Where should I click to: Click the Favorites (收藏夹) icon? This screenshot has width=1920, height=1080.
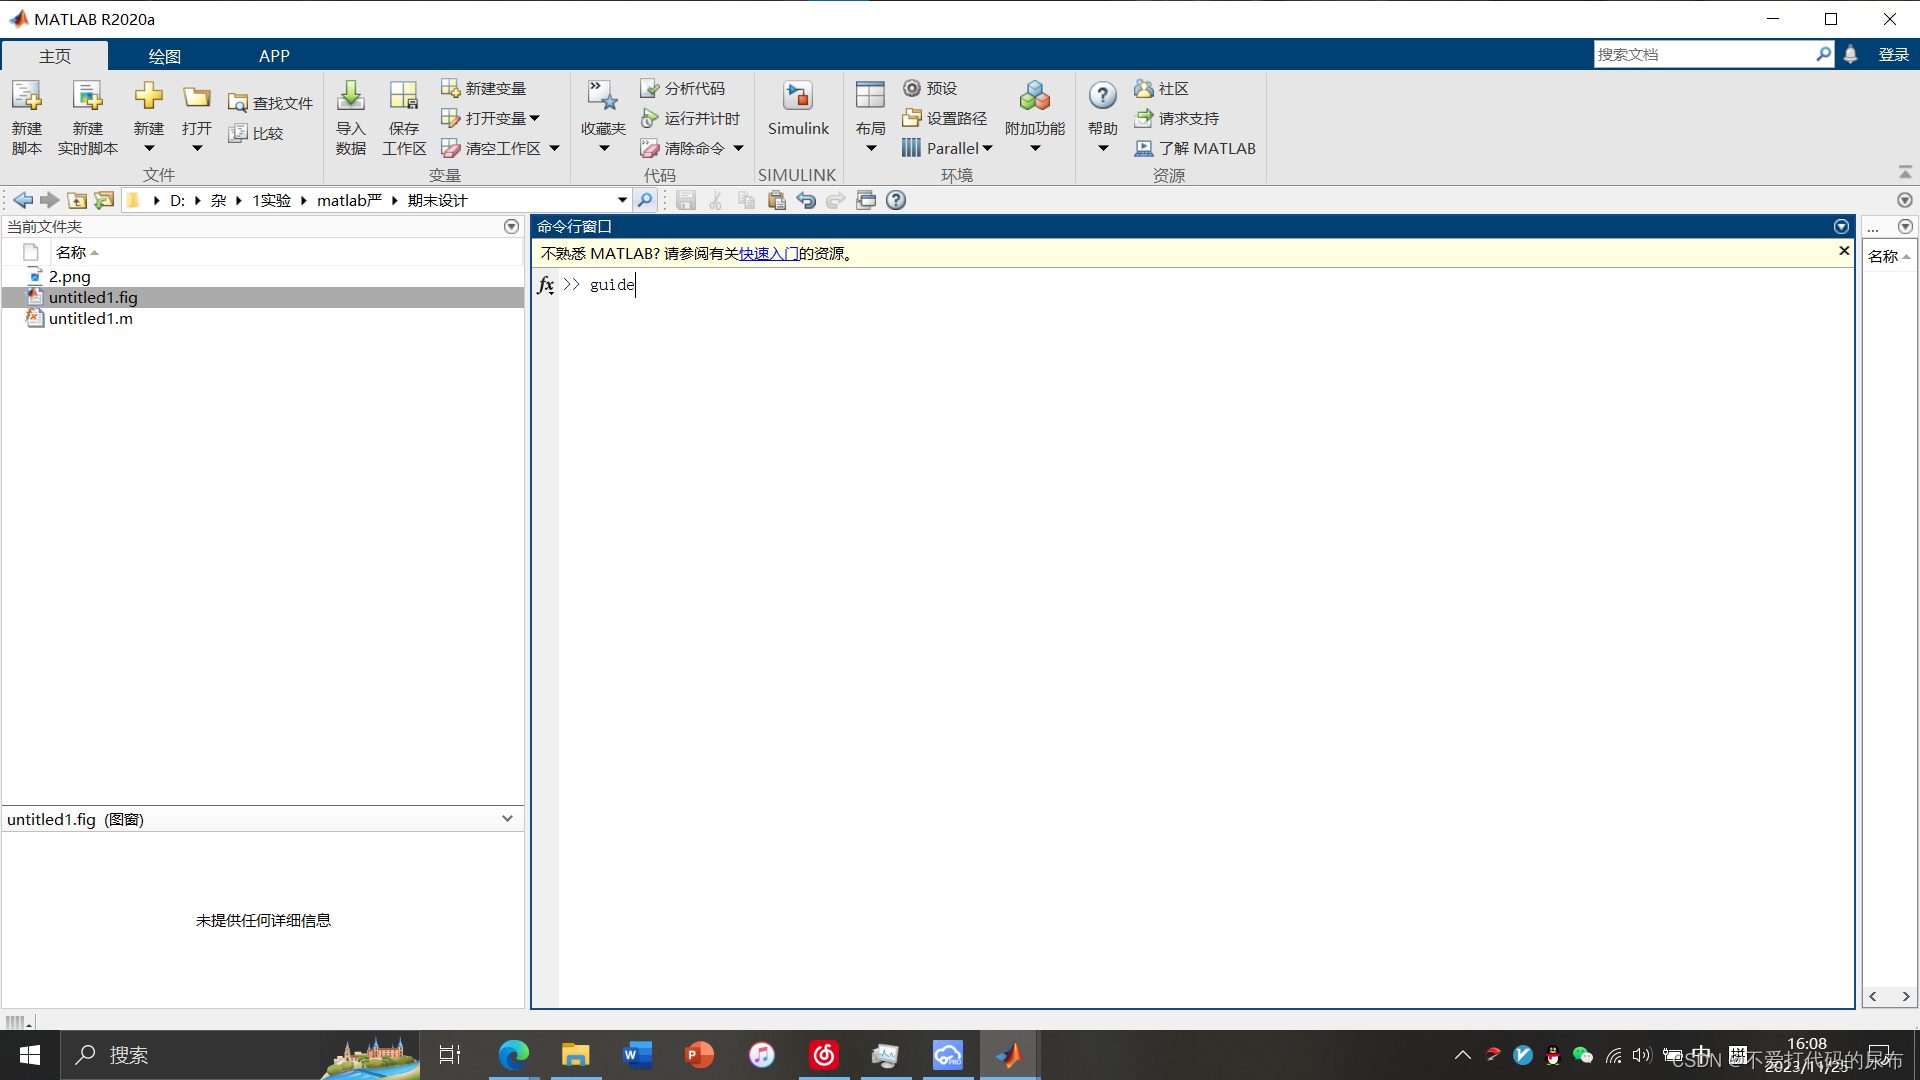(x=603, y=97)
